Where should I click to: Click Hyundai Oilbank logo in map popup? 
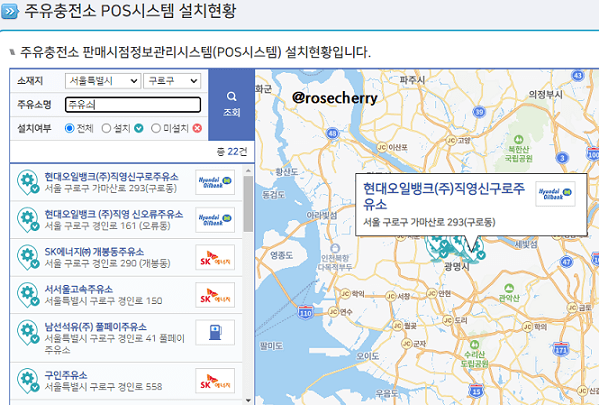tap(555, 194)
